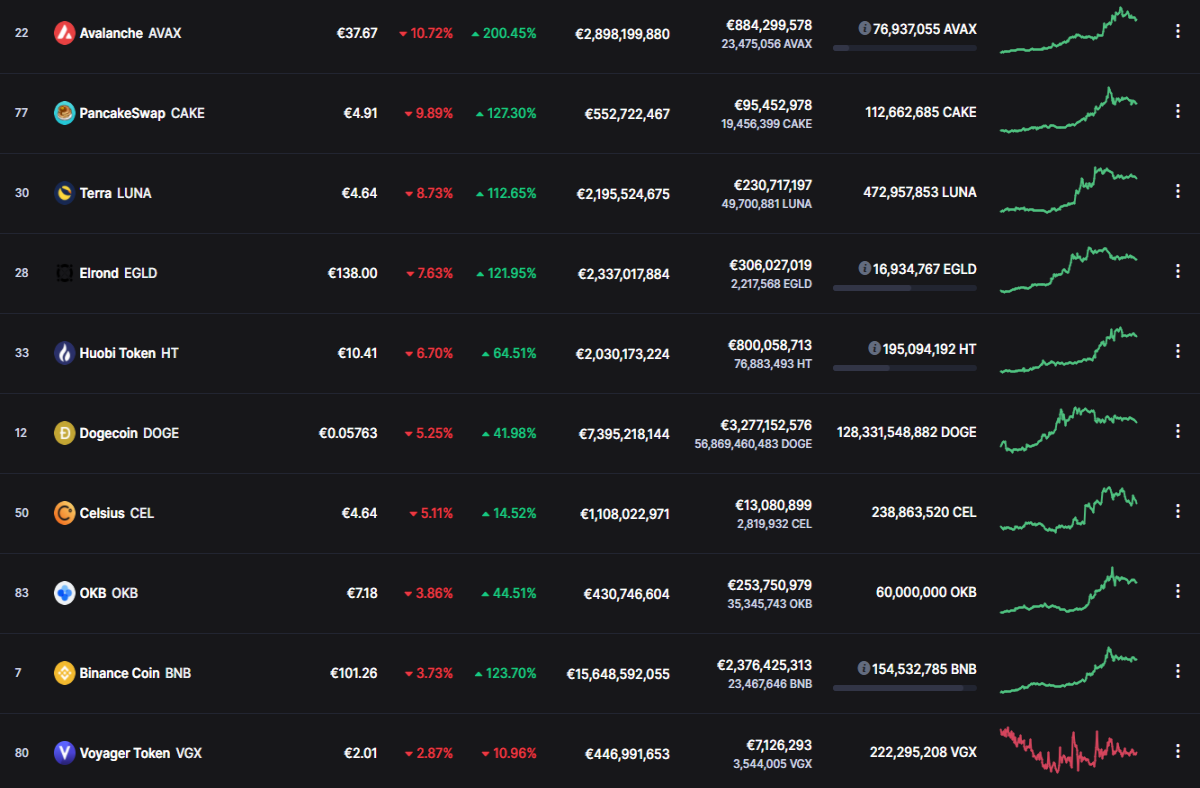Click the Voyager Token logo
This screenshot has width=1200, height=788.
(x=64, y=753)
